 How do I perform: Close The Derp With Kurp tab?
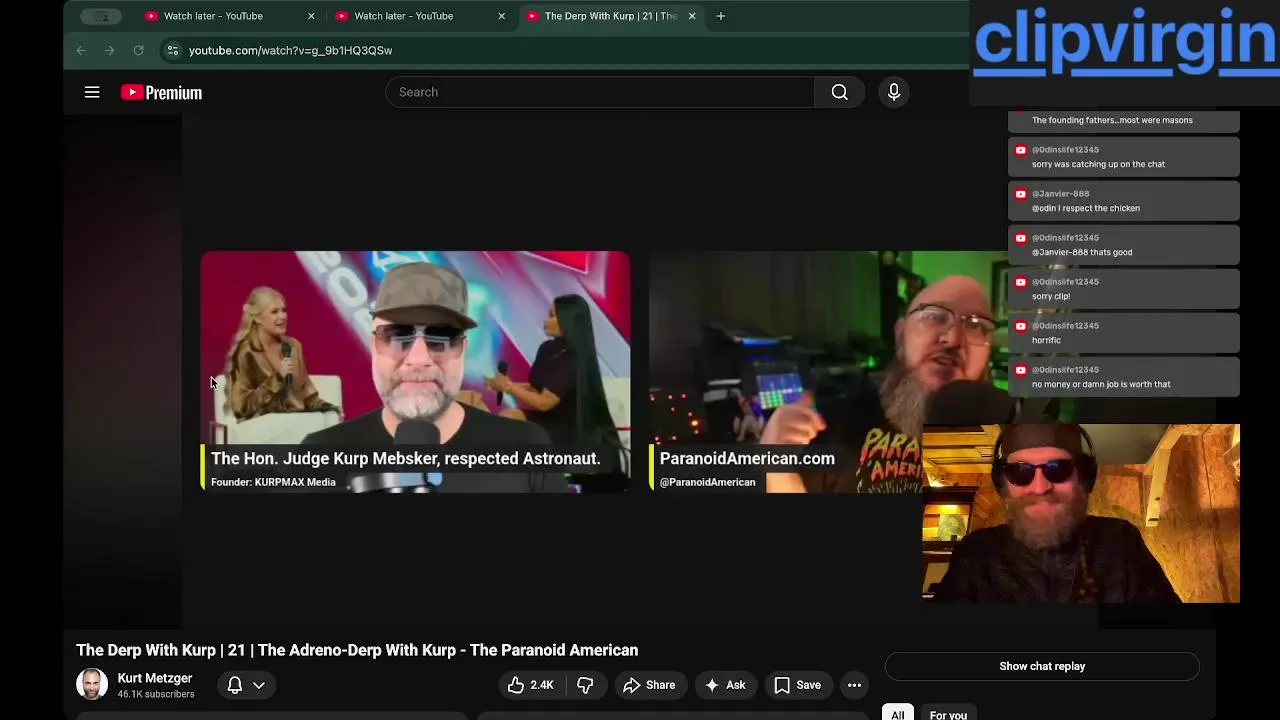point(692,16)
